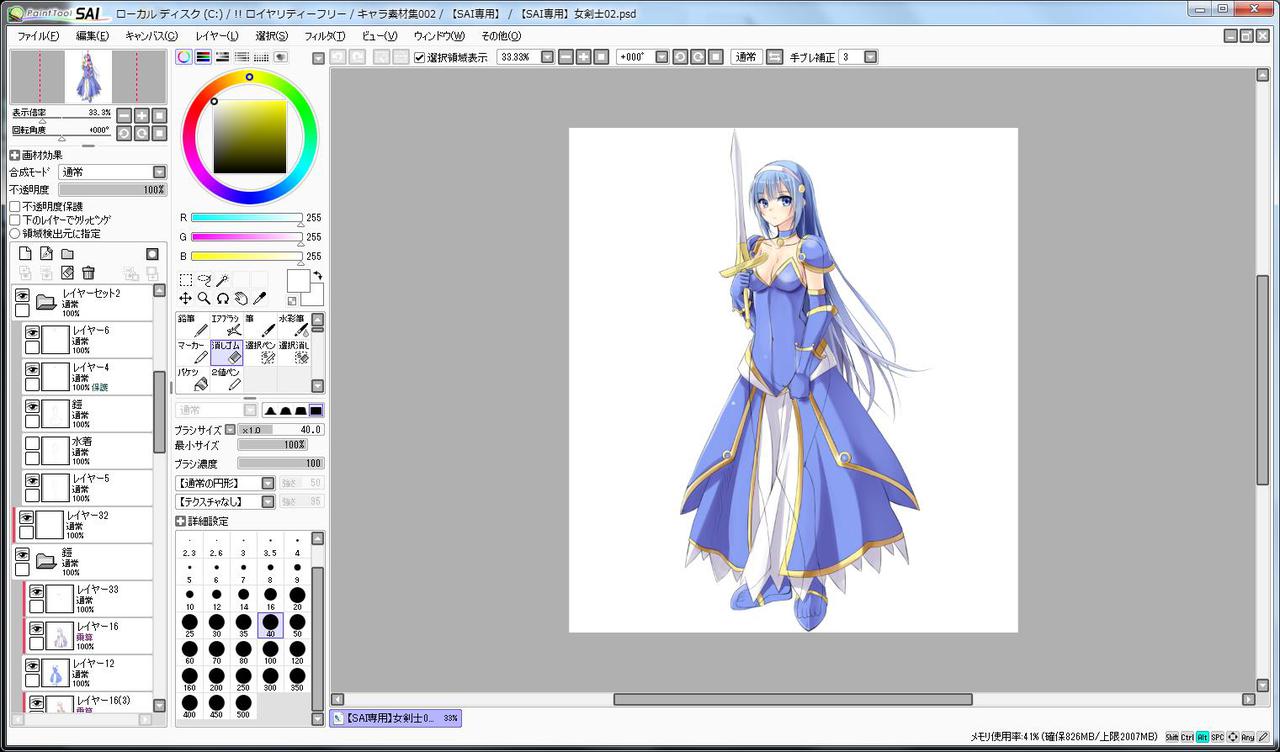The height and width of the screenshot is (752, 1280).
Task: Enable 下のレイヤーでクリッピング checkbox
Action: click(x=15, y=220)
